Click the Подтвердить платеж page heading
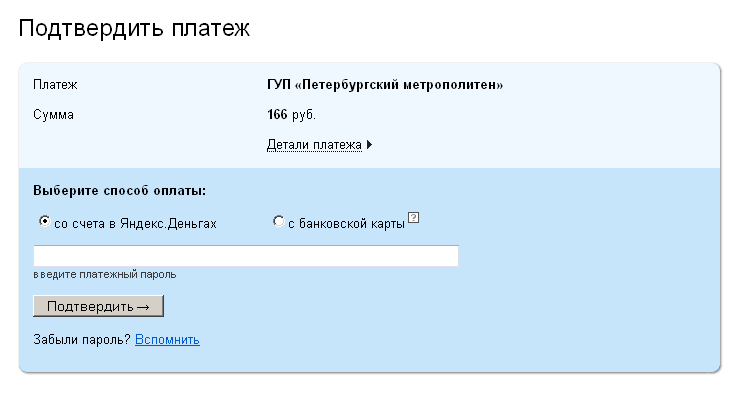Viewport: 744px width, 398px height. (134, 28)
